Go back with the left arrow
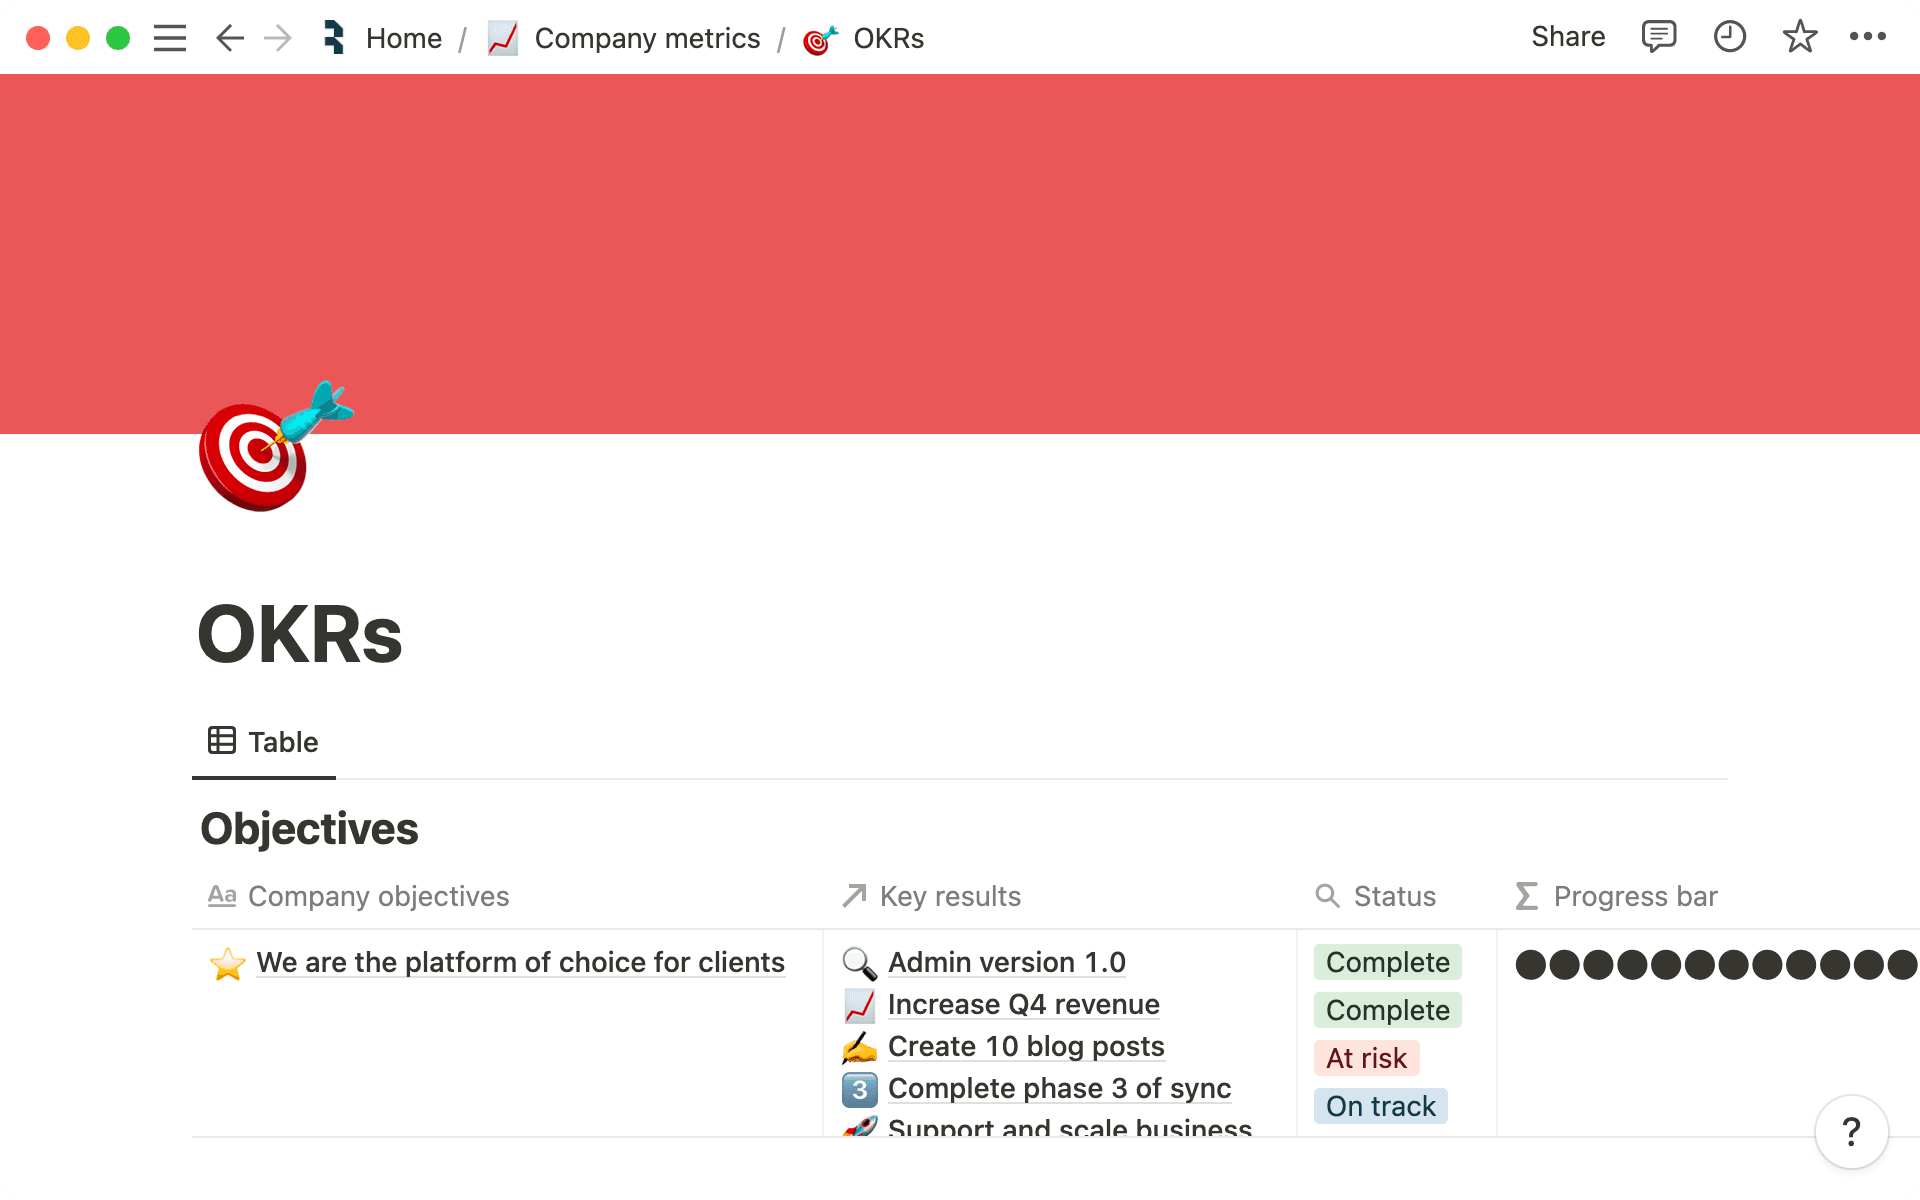Viewport: 1920px width, 1200px height. tap(230, 38)
